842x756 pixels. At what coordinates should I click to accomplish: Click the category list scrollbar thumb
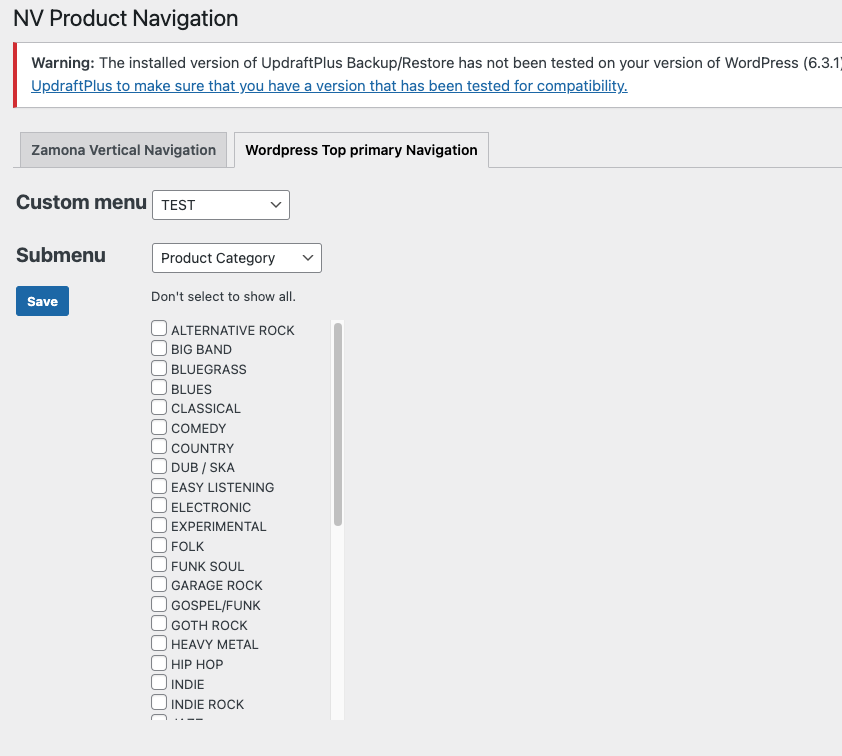(x=338, y=423)
